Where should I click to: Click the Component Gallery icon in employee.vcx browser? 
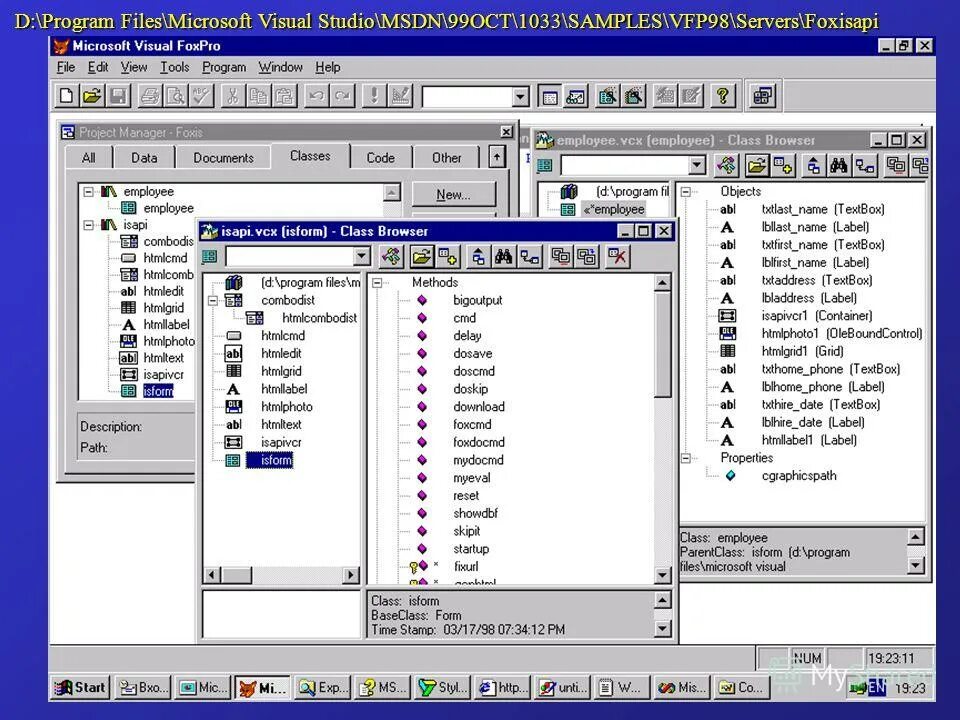pyautogui.click(x=727, y=165)
